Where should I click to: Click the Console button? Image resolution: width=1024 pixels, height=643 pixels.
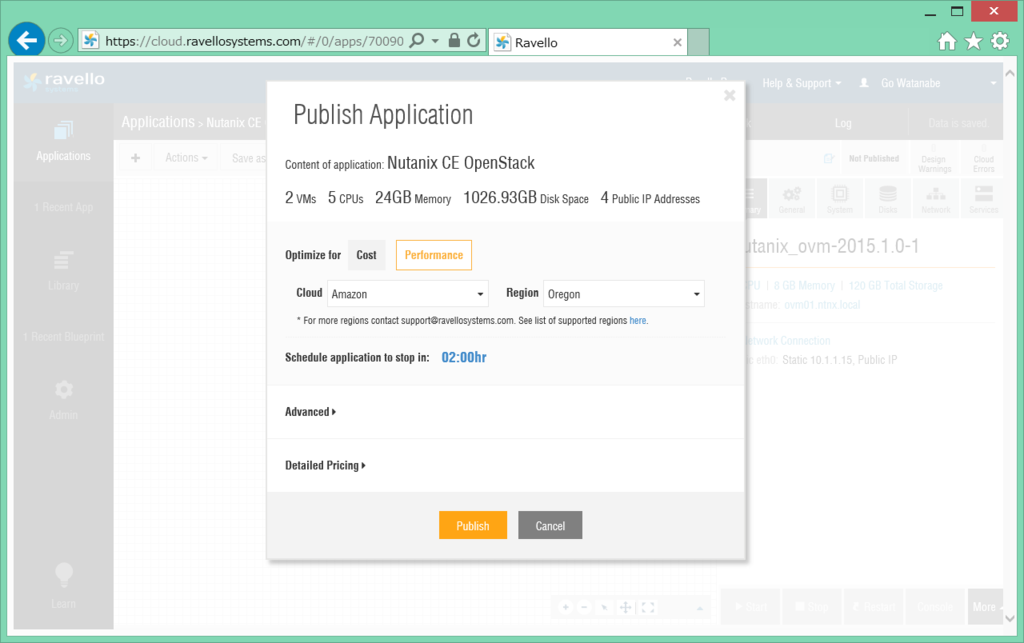pyautogui.click(x=935, y=606)
